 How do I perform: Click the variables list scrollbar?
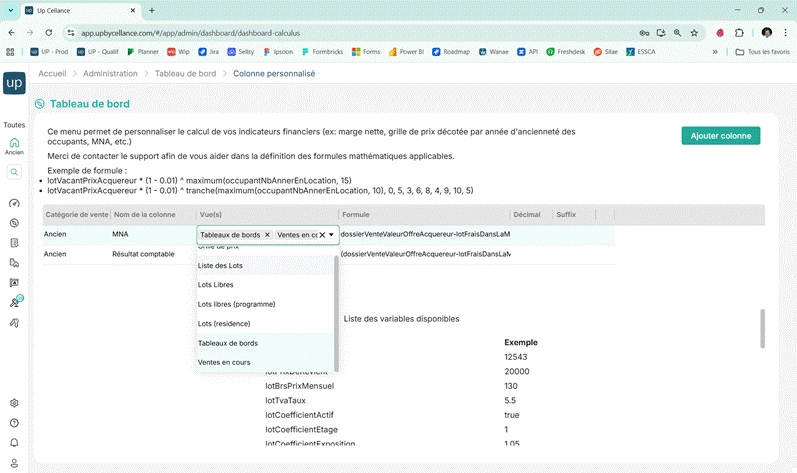(x=762, y=328)
